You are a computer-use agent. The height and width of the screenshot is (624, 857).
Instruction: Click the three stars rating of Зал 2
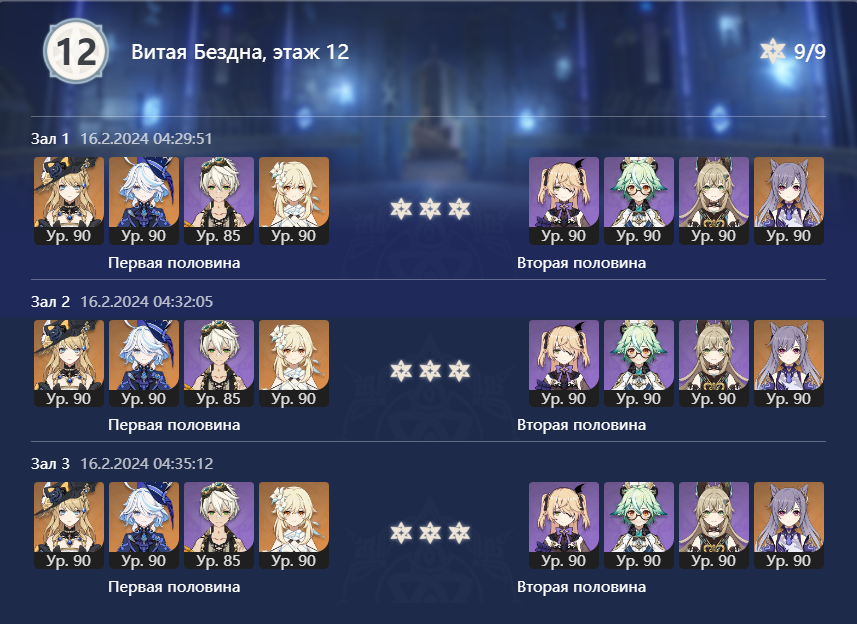tap(430, 371)
